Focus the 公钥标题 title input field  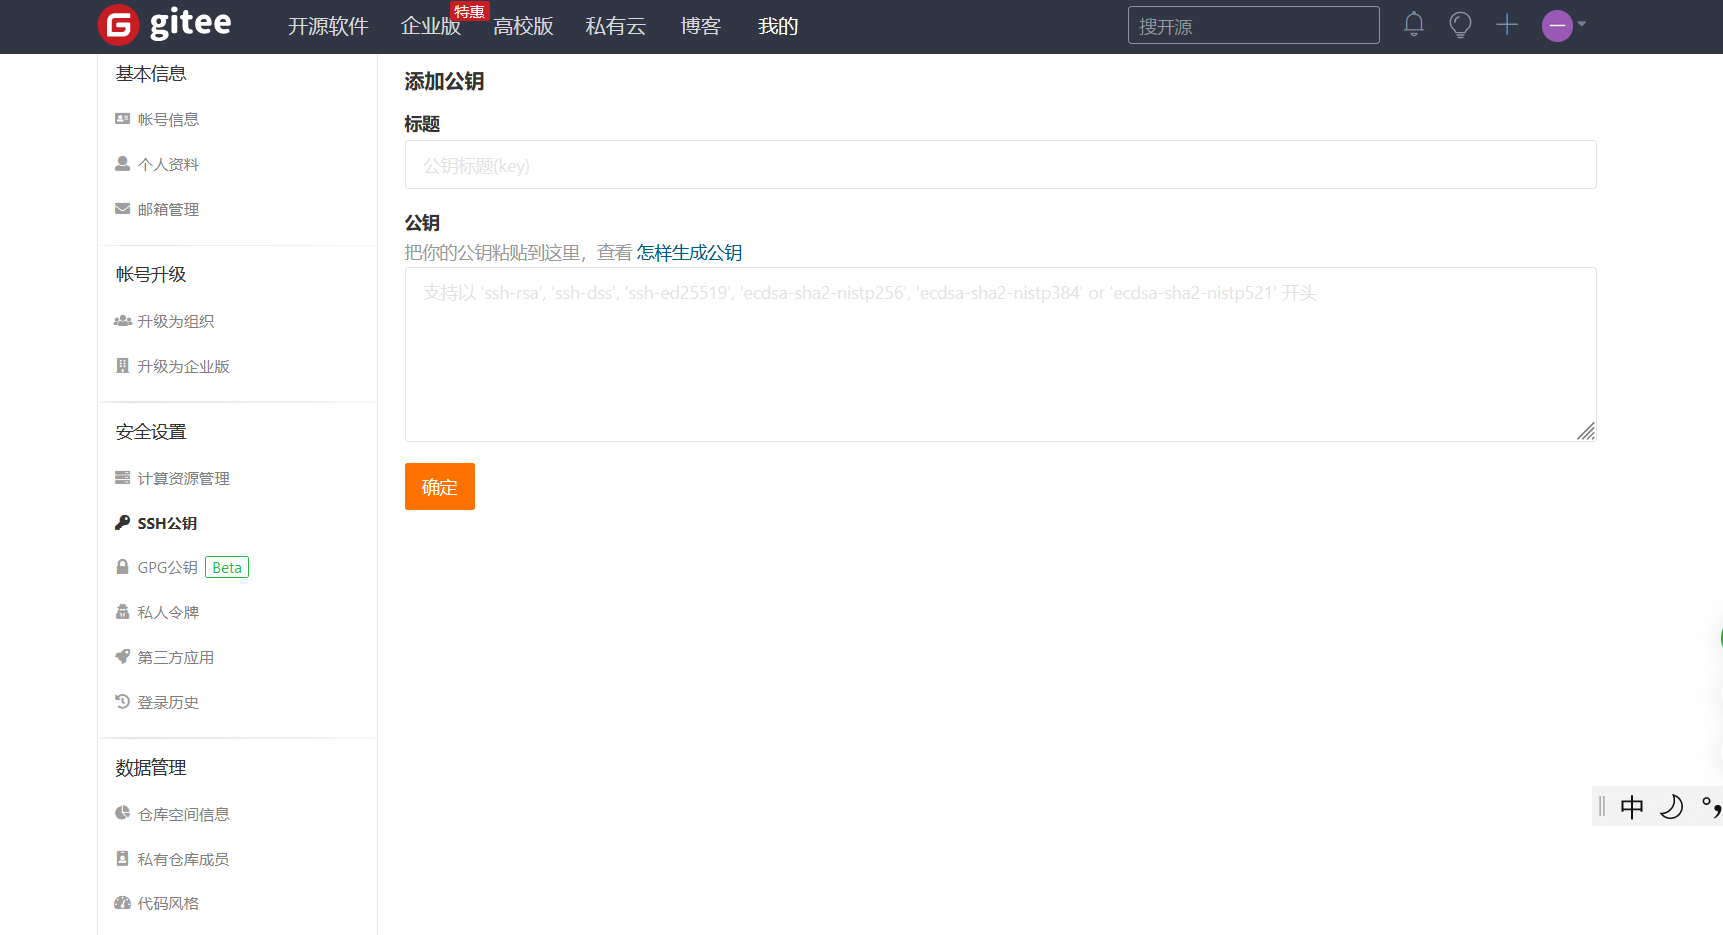(x=1000, y=165)
